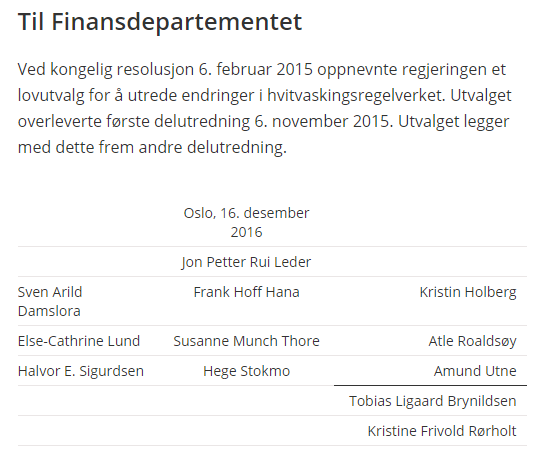Click the phrase 'andre delutredning'
This screenshot has height=462, width=540.
click(212, 147)
